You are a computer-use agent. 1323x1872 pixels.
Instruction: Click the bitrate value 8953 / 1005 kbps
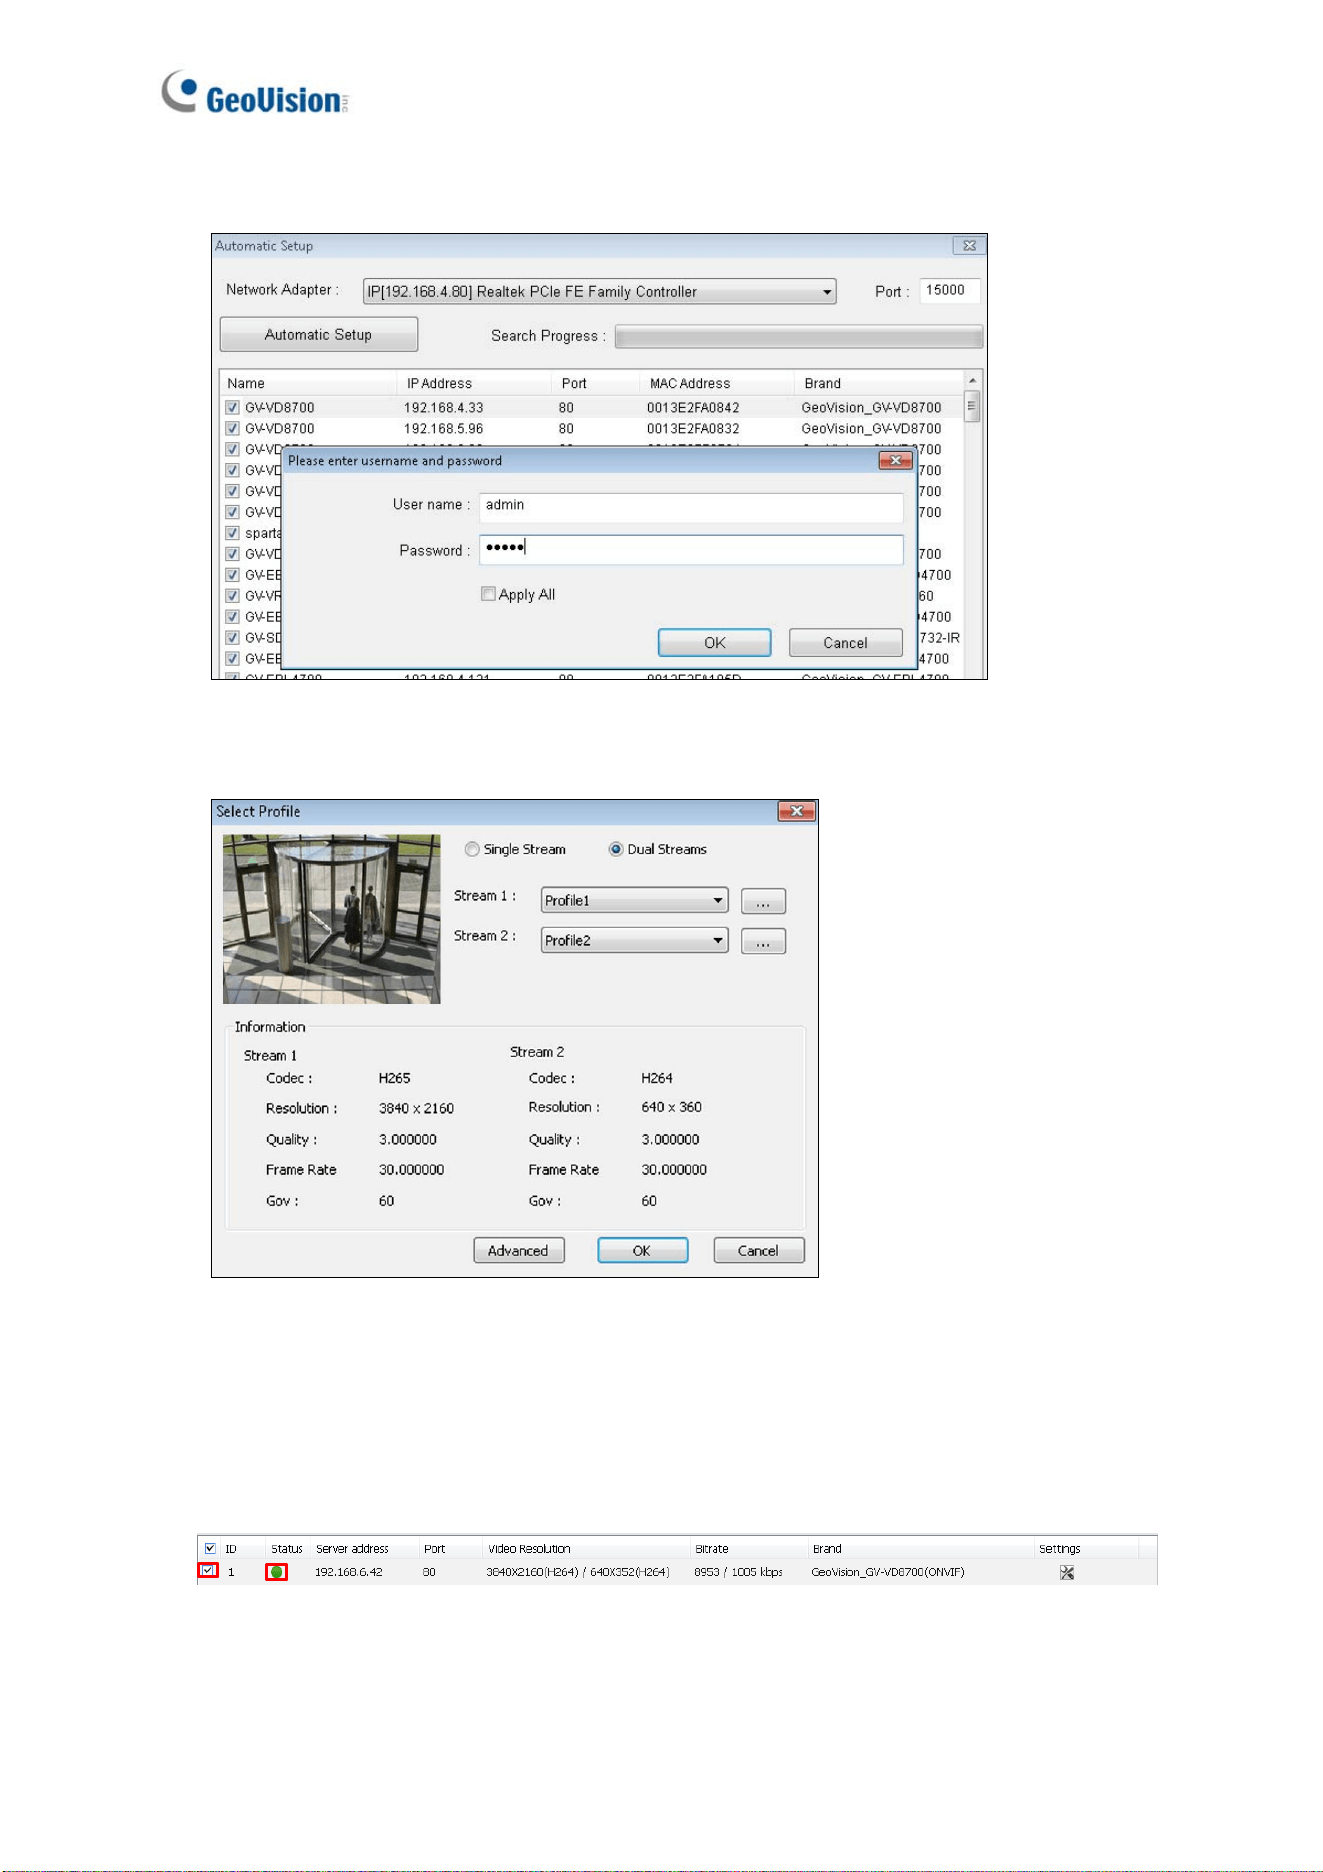738,1572
